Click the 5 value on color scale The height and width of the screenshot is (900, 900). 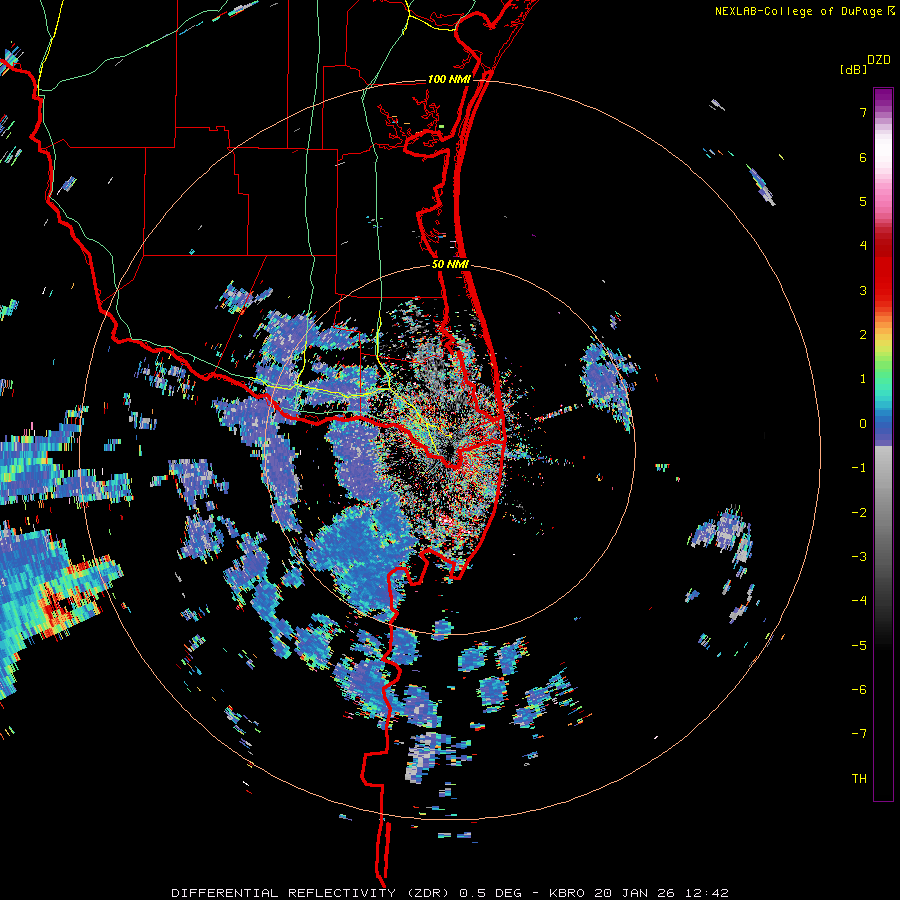[x=863, y=201]
